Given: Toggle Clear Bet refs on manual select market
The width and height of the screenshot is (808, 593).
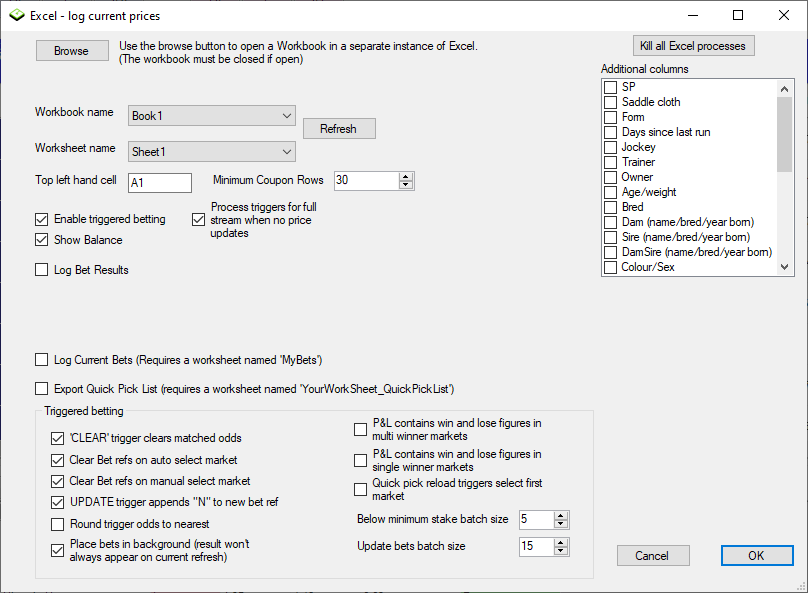Looking at the screenshot, I should 57,481.
